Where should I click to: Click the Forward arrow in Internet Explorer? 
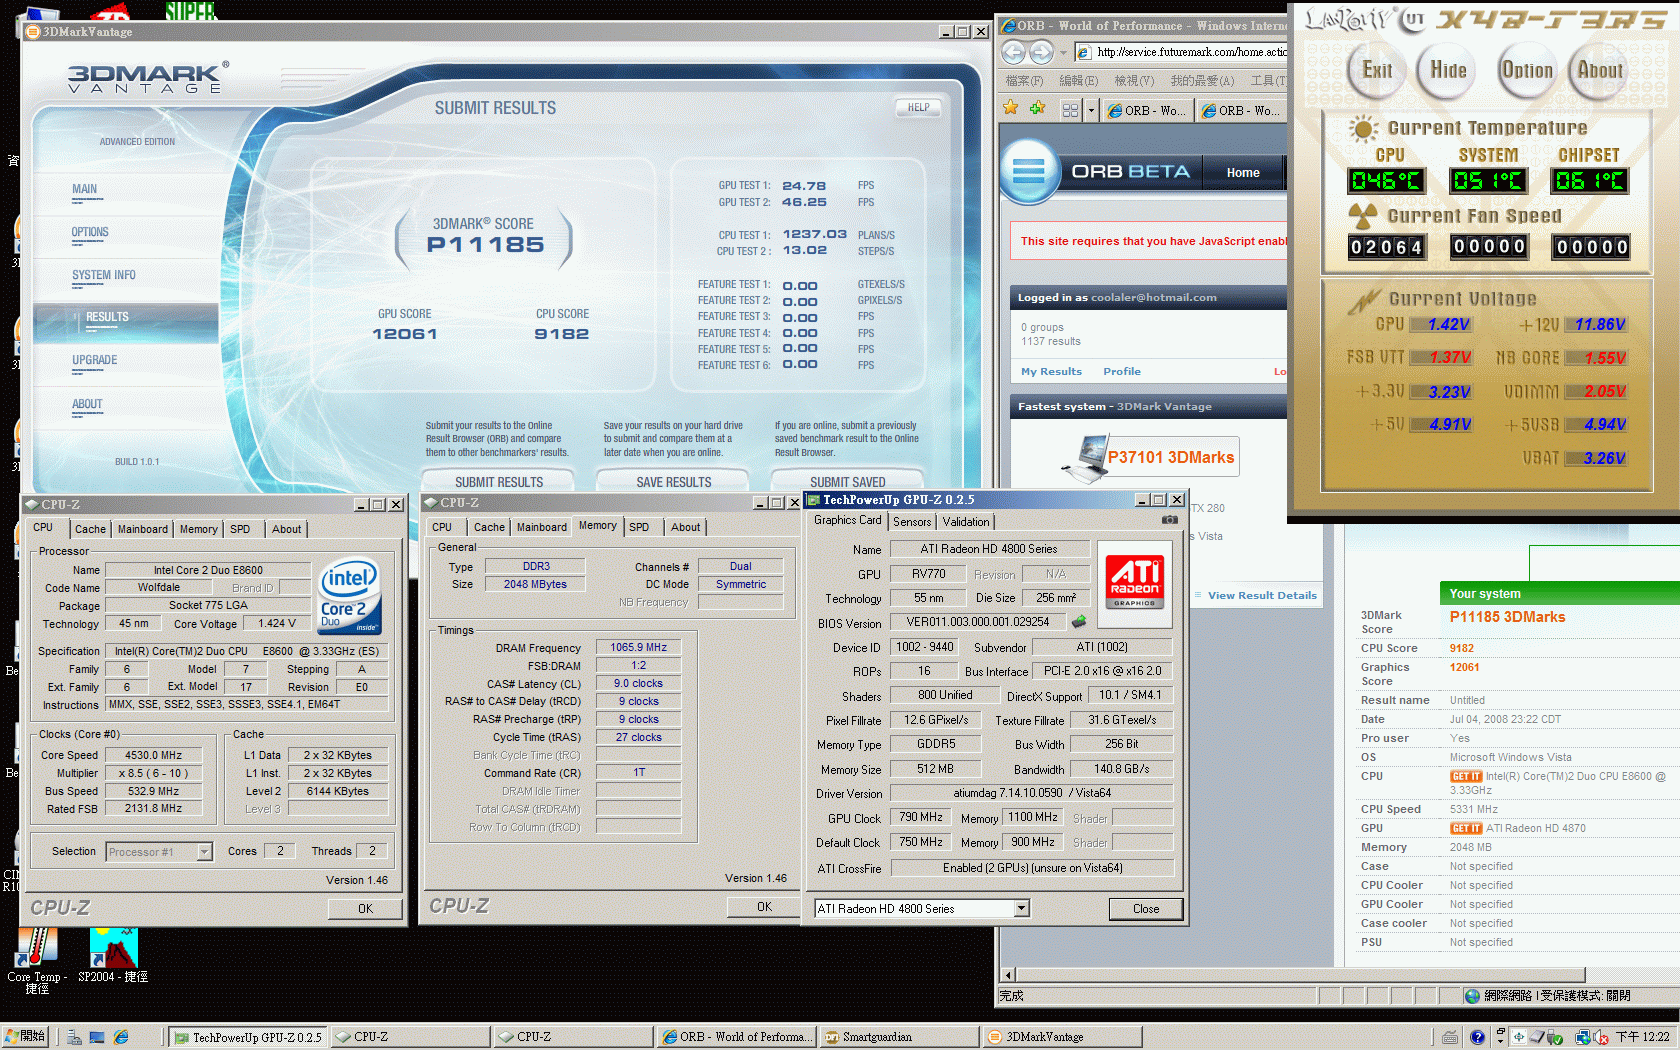tap(1041, 52)
